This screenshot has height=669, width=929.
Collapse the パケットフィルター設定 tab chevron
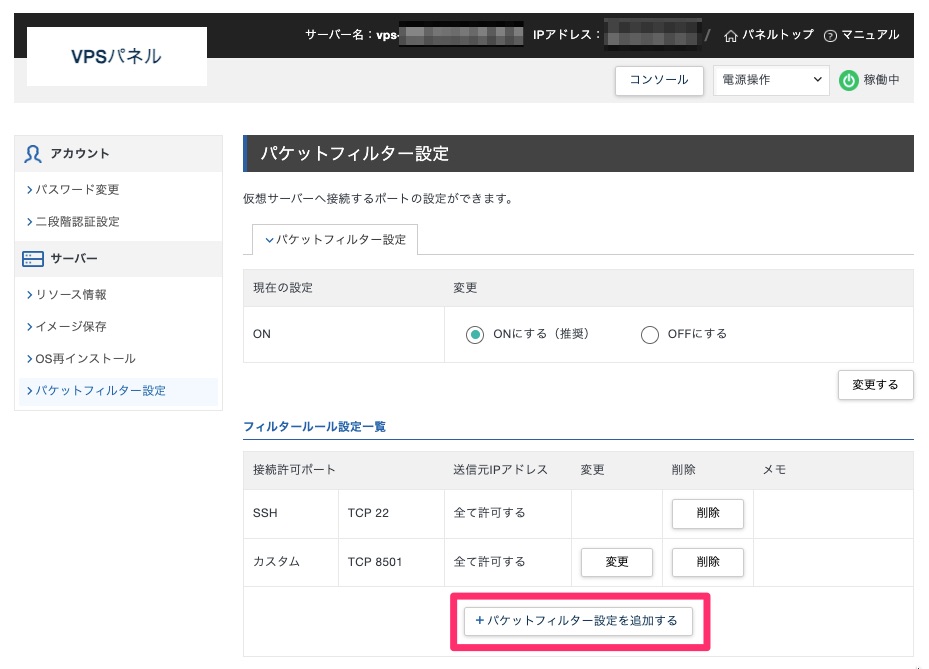pyautogui.click(x=269, y=240)
